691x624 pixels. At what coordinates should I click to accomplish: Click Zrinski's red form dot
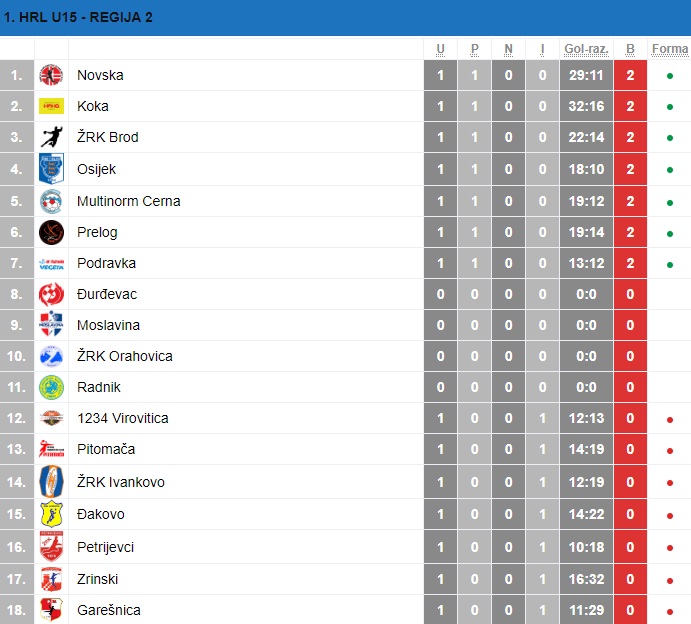[670, 580]
